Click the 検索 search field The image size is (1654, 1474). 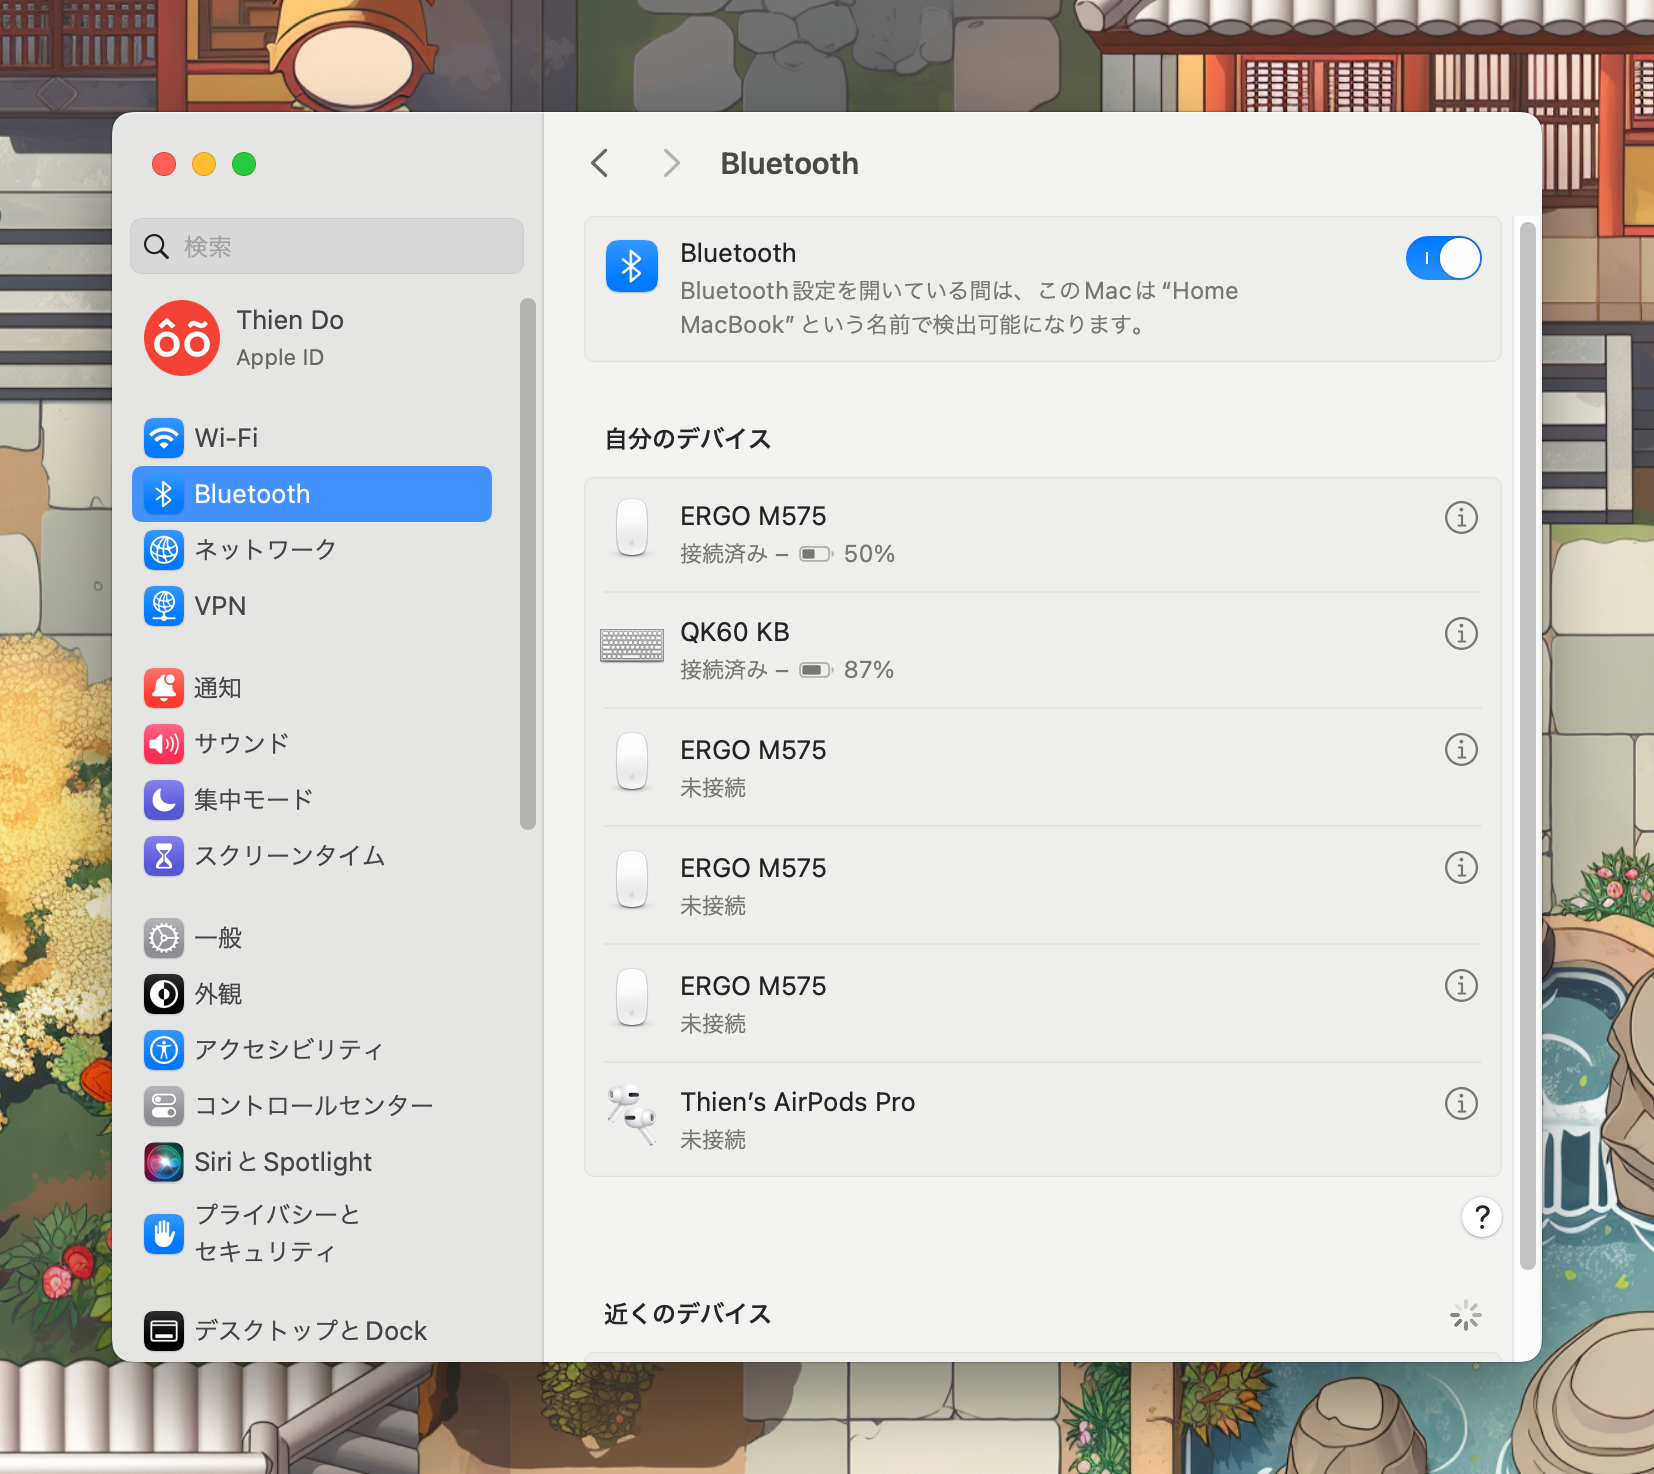(x=327, y=246)
